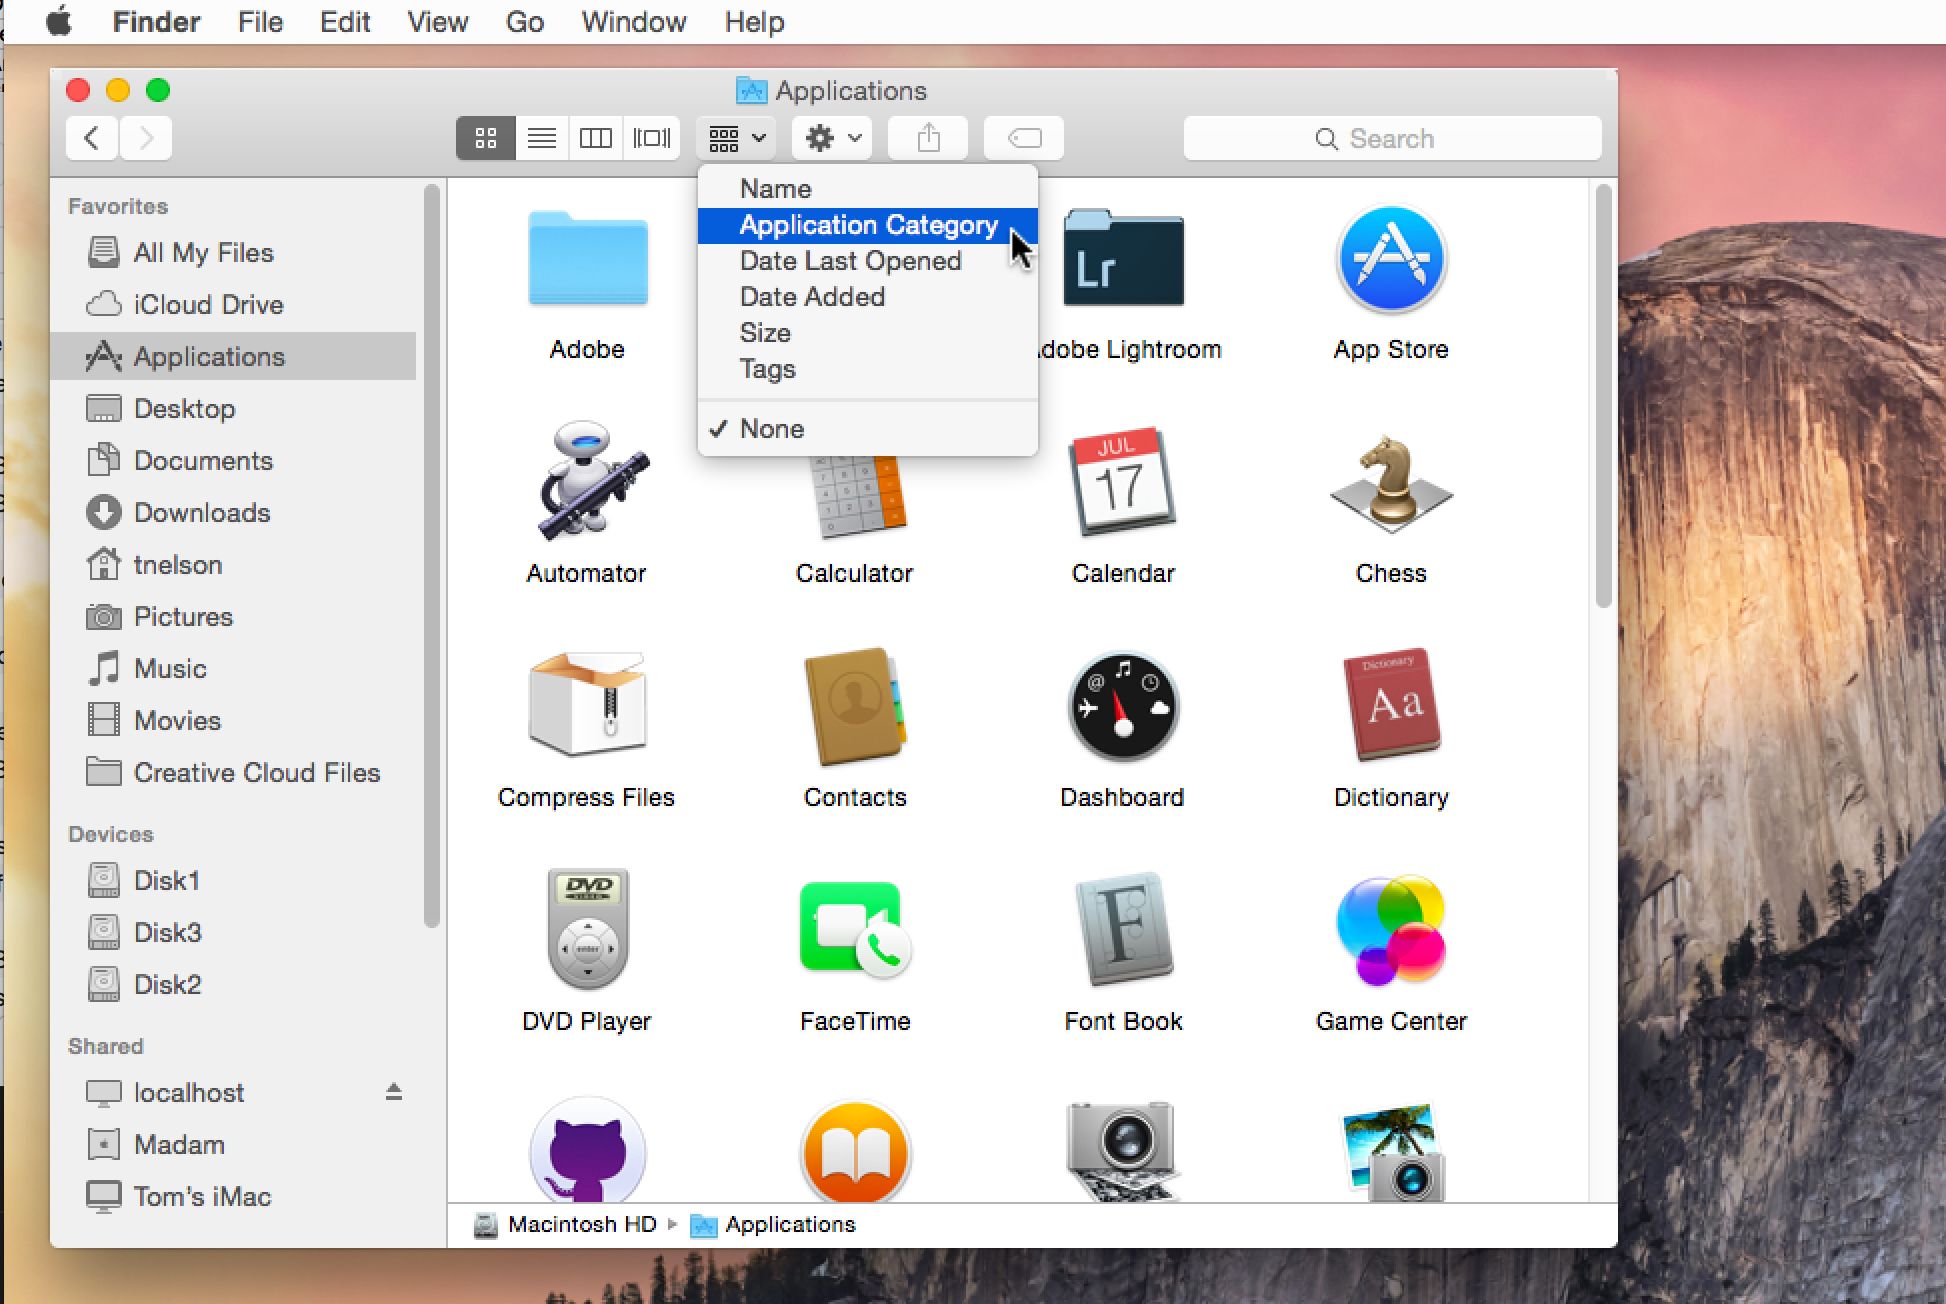Viewport: 1946px width, 1304px height.
Task: Click the back navigation button
Action: [93, 138]
